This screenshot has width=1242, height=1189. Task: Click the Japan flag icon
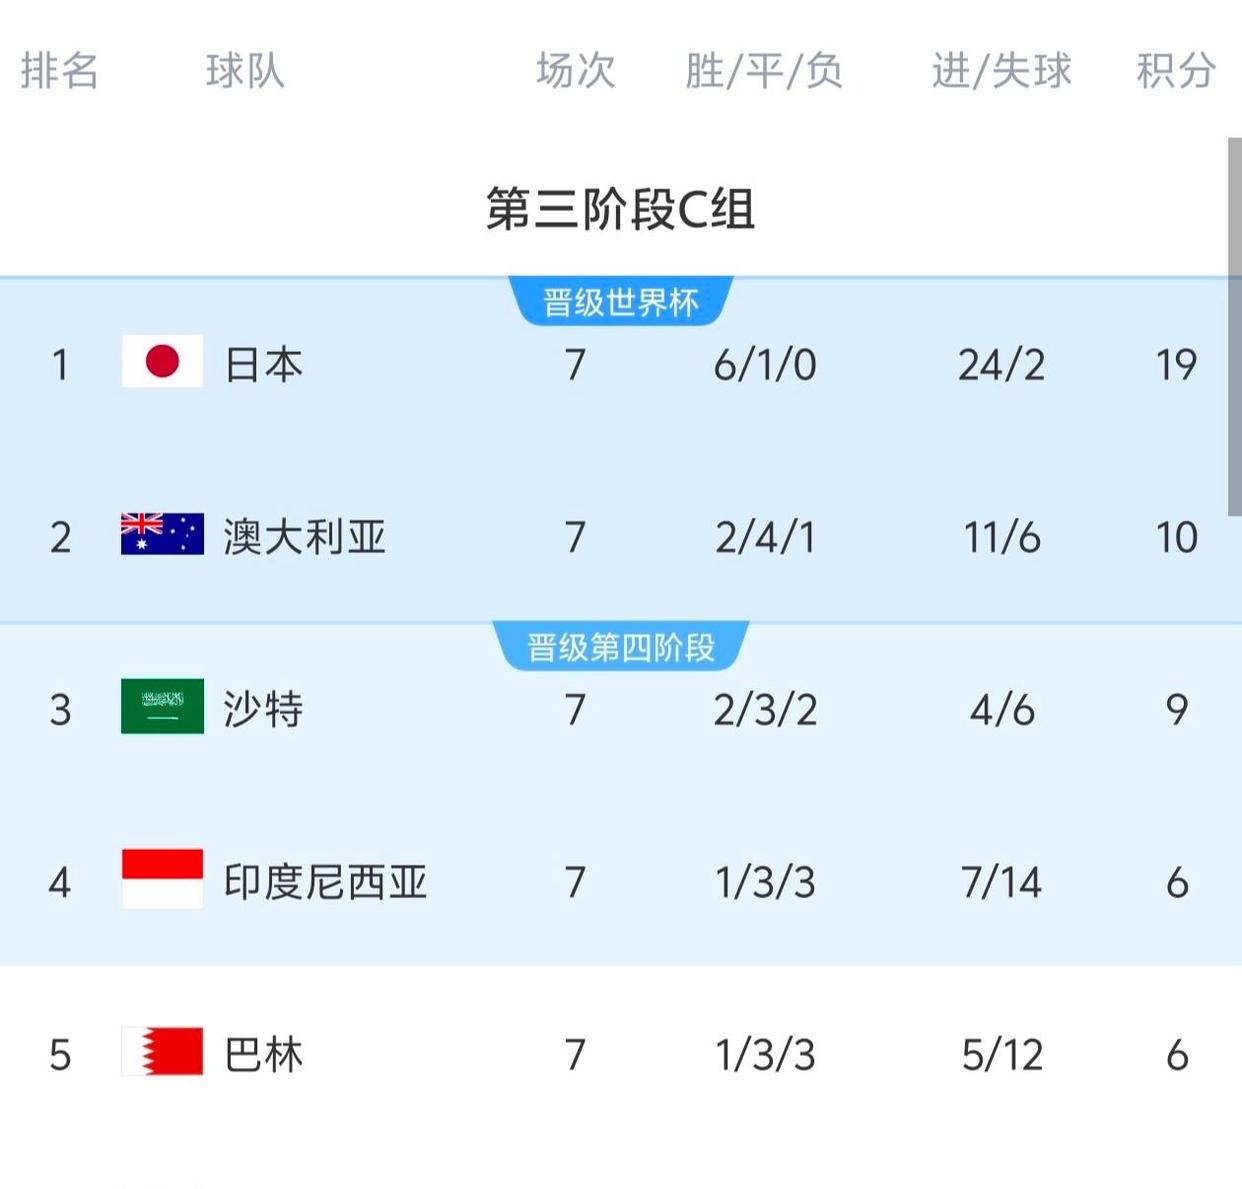(162, 361)
